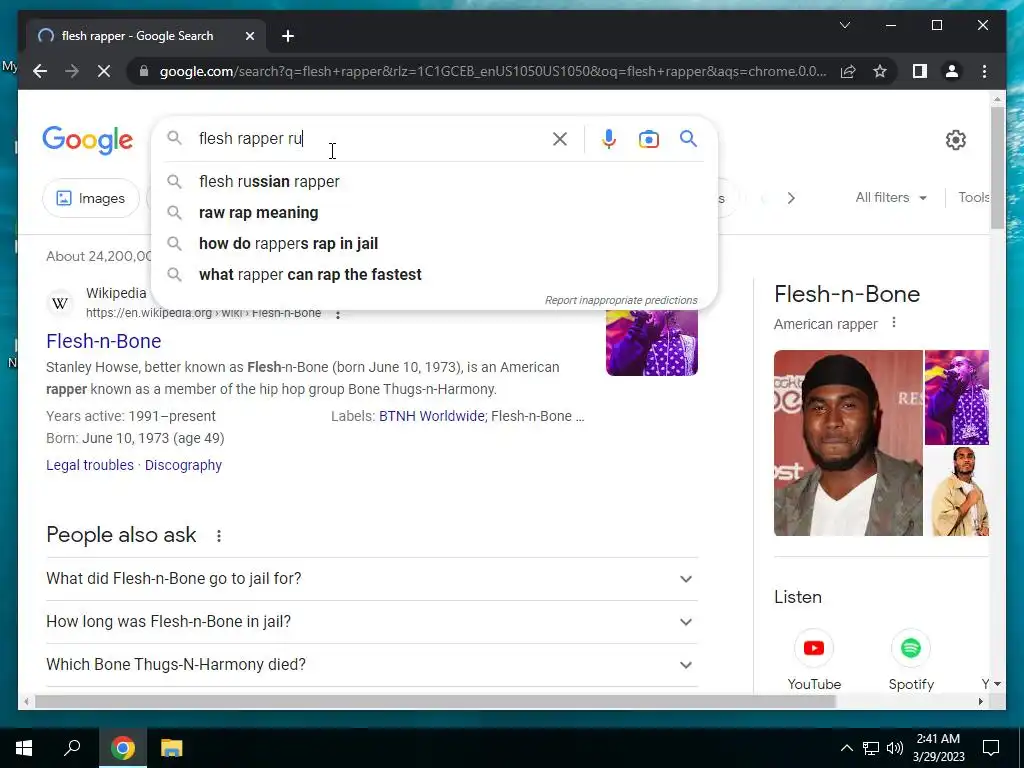Show more filter chips with right chevron
1024x768 pixels.
[791, 198]
